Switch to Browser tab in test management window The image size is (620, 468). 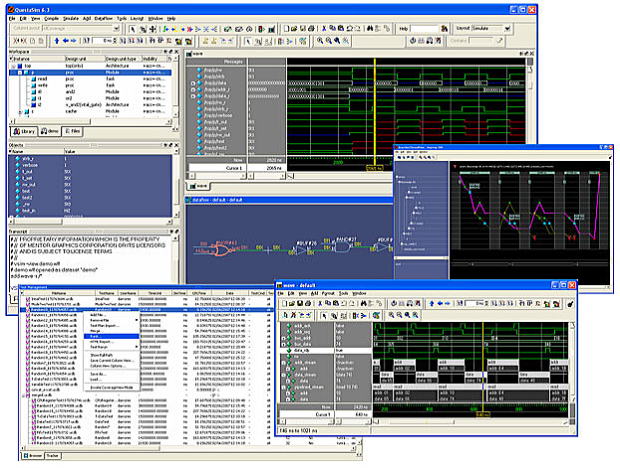[x=33, y=456]
